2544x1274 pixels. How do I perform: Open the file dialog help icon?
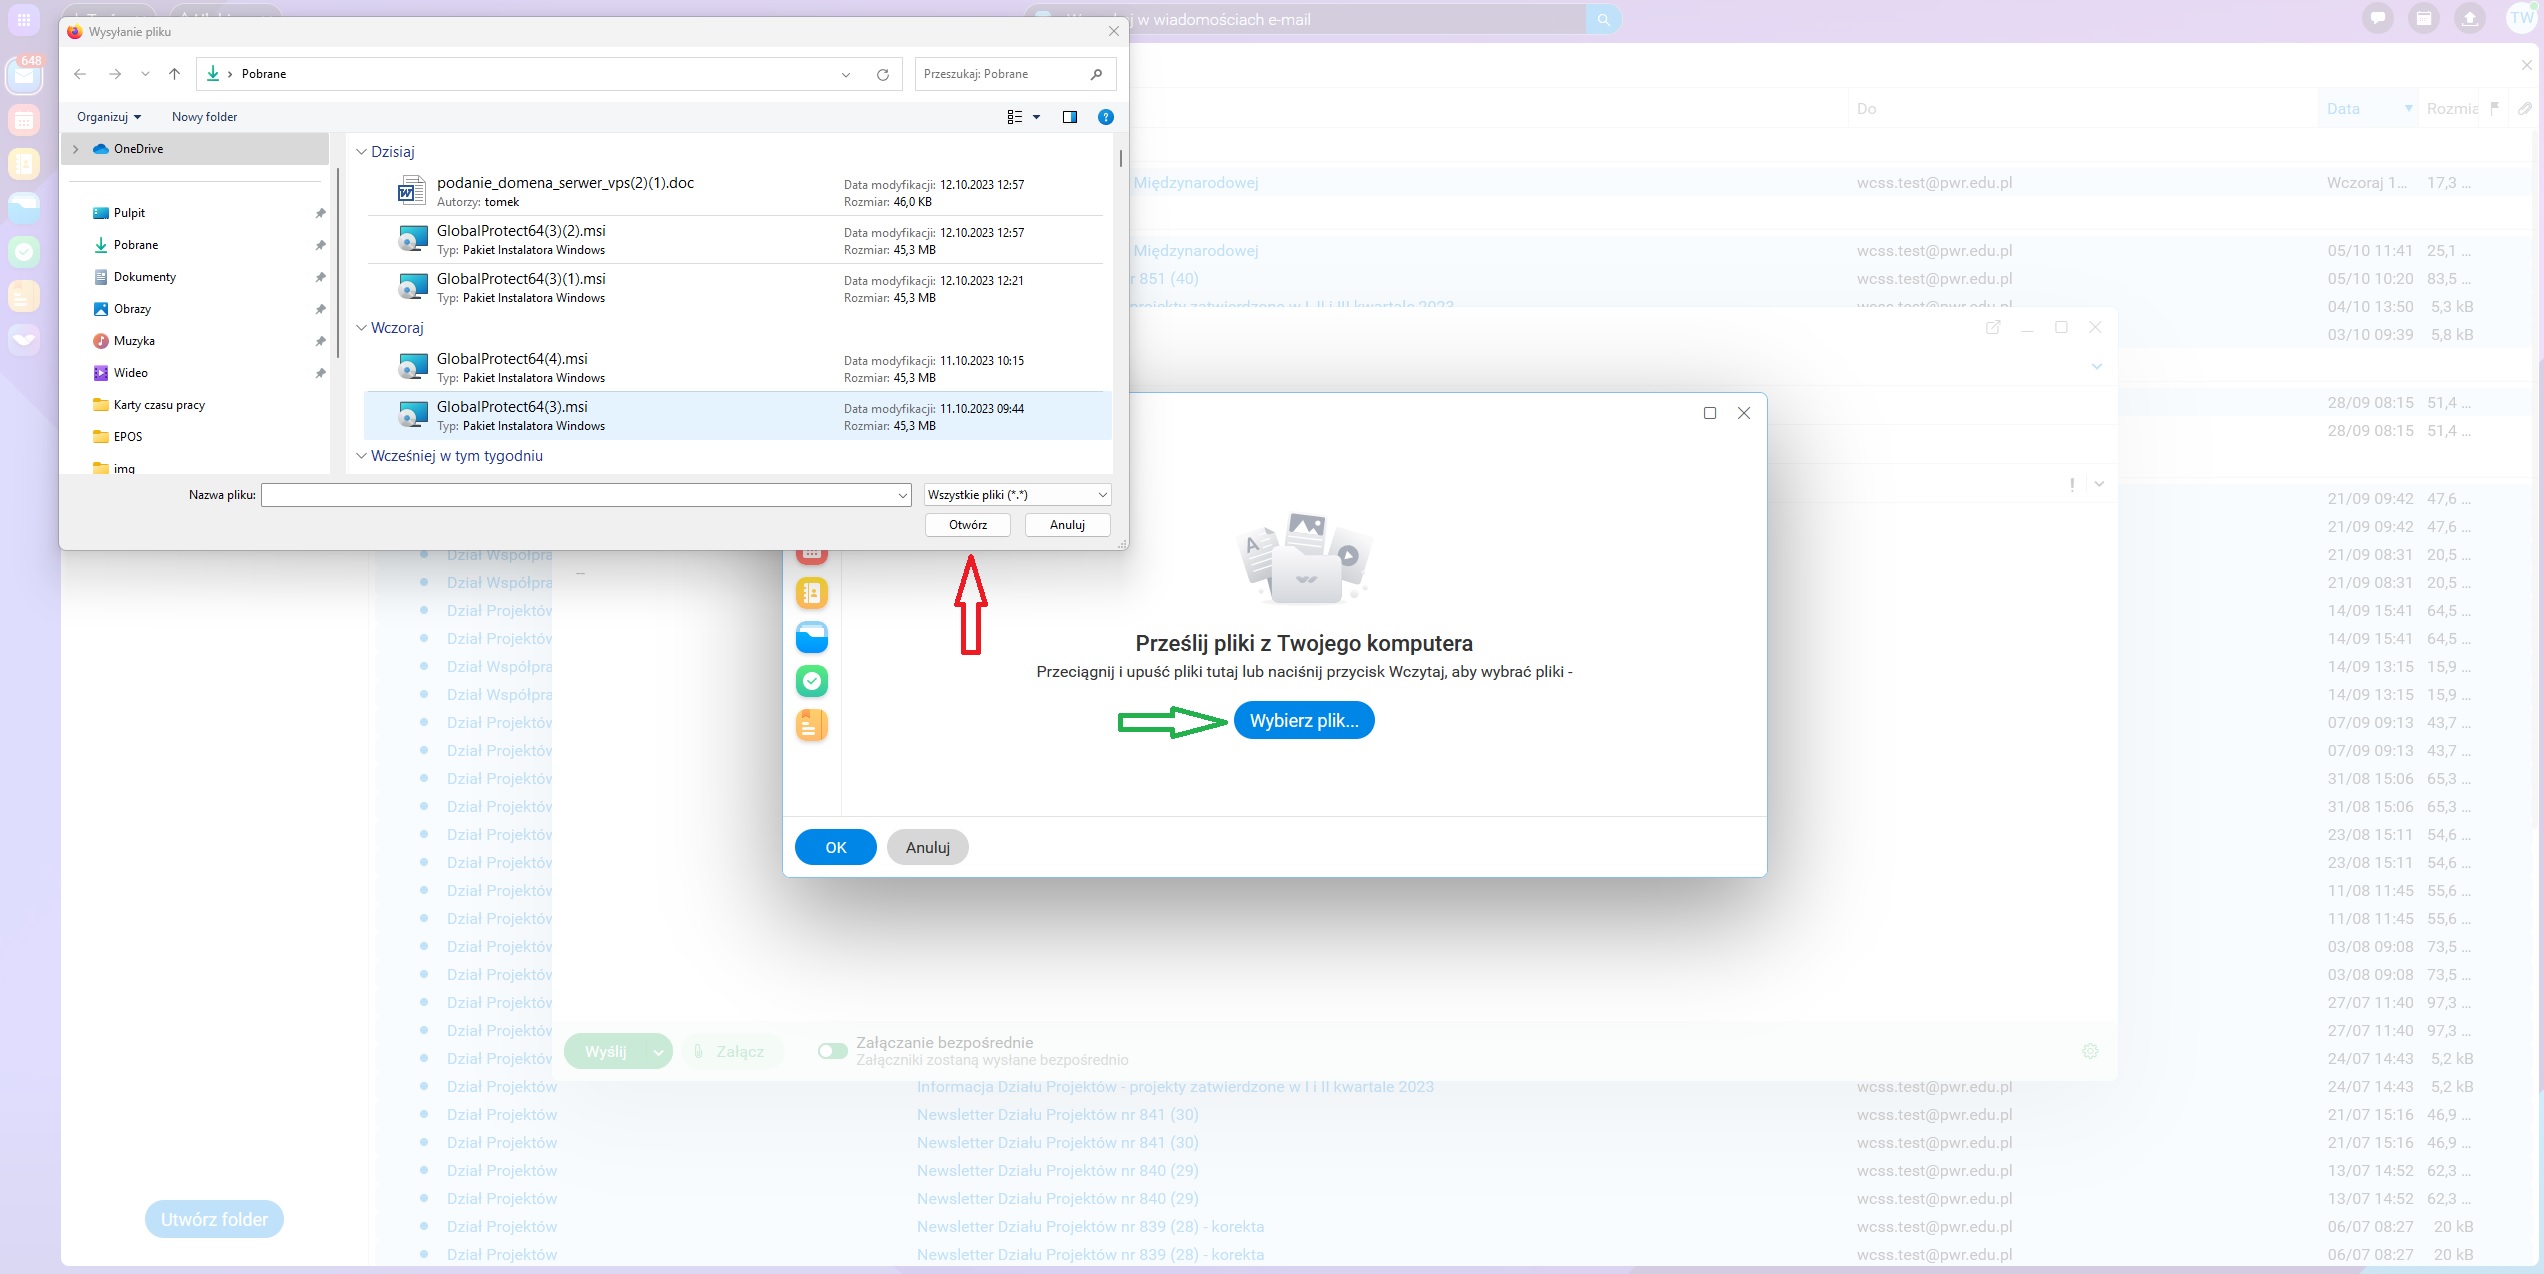pyautogui.click(x=1105, y=117)
